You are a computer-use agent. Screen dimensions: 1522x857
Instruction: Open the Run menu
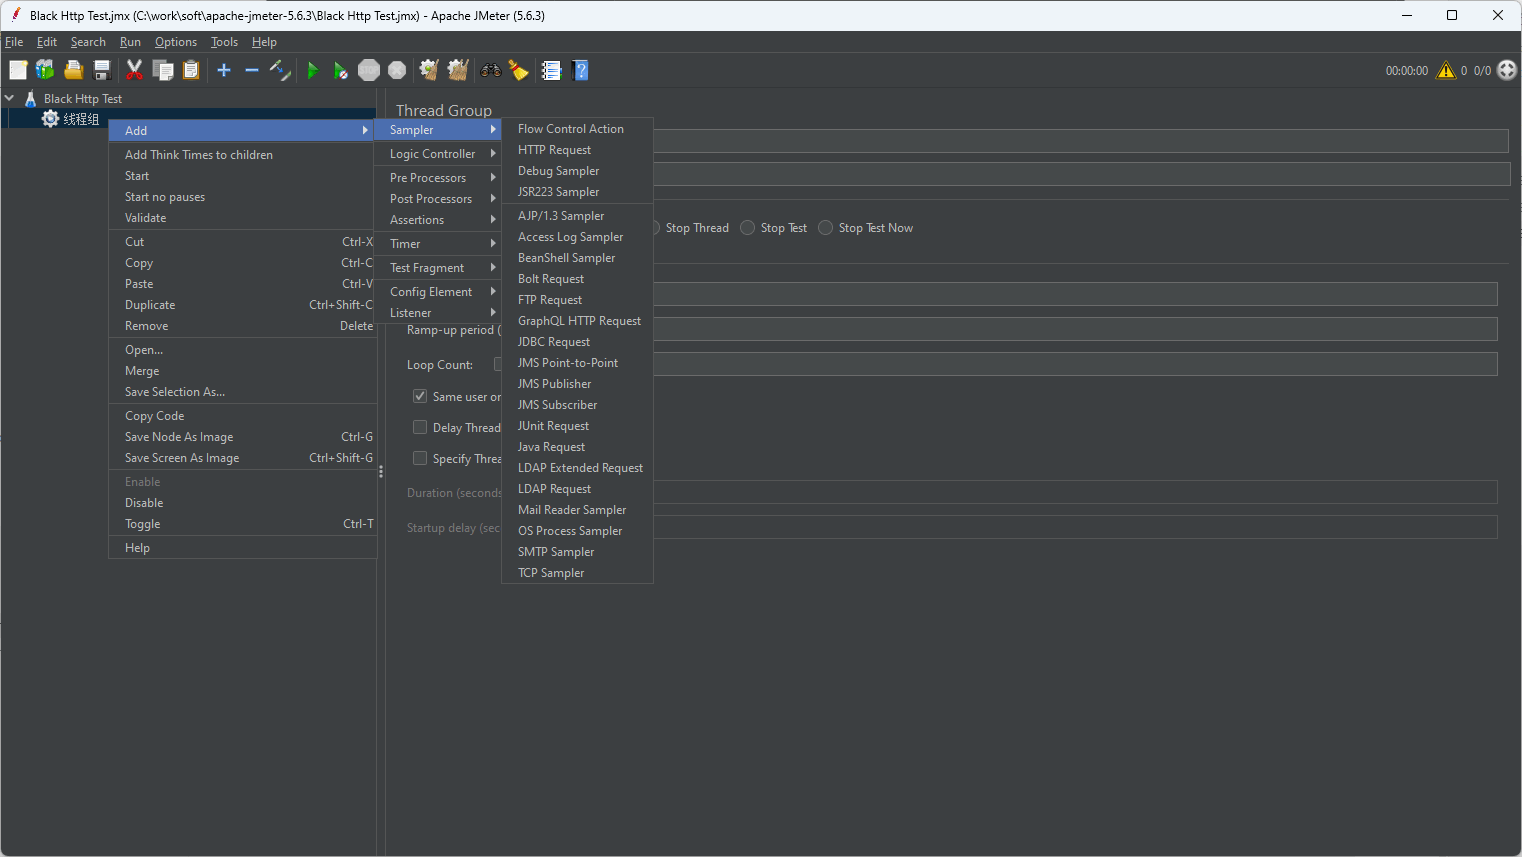[x=130, y=42]
